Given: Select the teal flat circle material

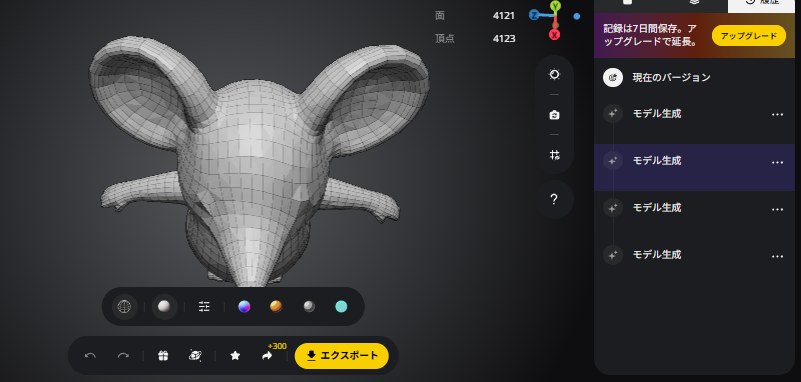Looking at the screenshot, I should 341,306.
